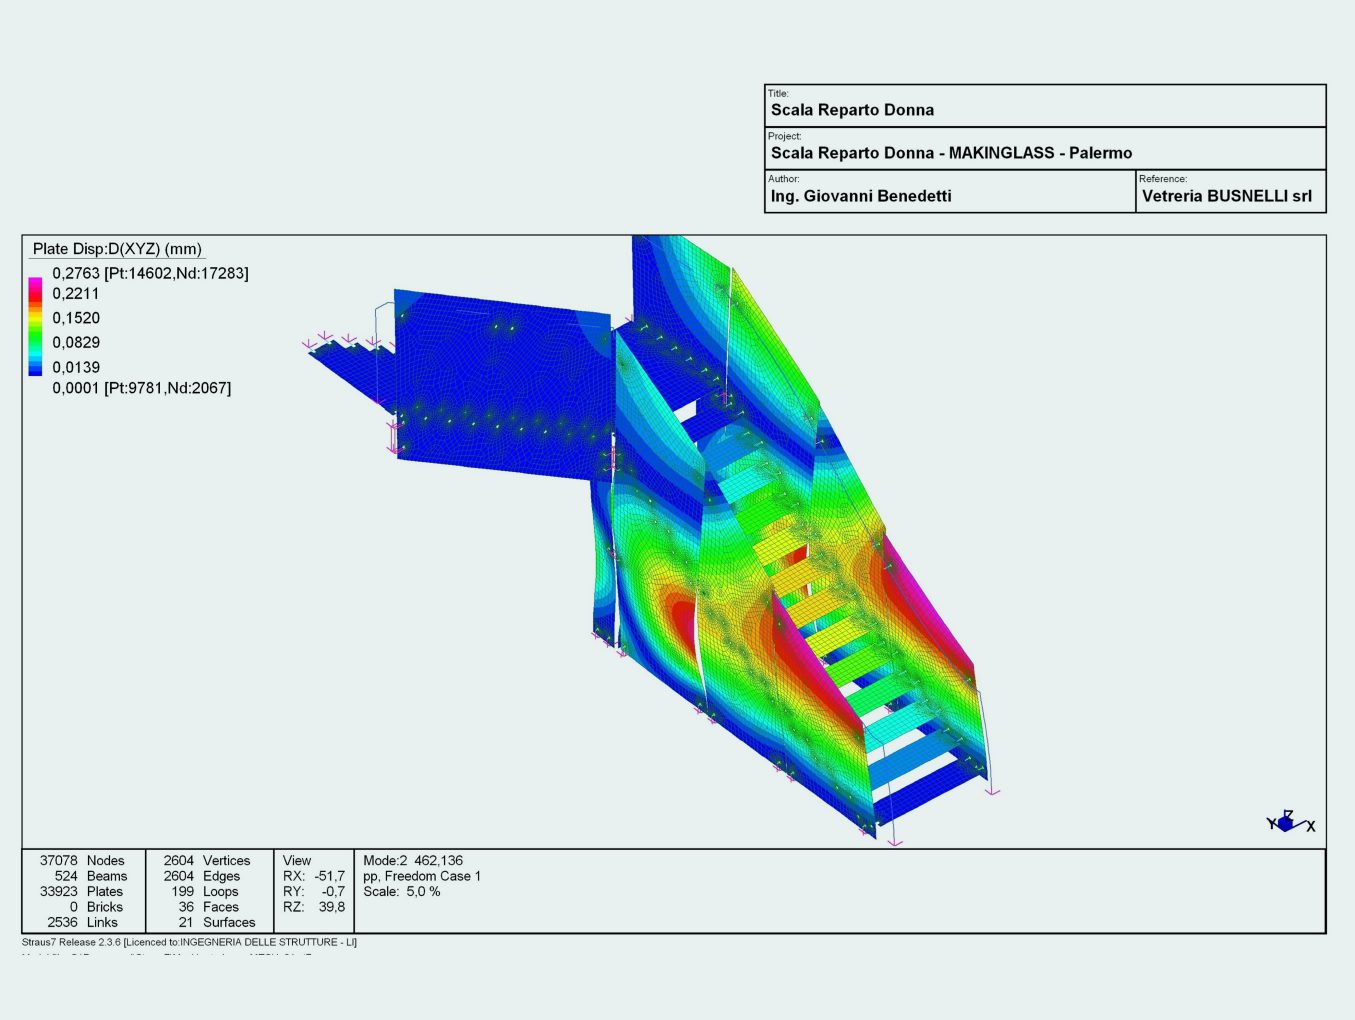1355x1020 pixels.
Task: Select project text 'Scala Reparto Donna - MAKINGLASS - Palermo'
Action: (x=951, y=153)
